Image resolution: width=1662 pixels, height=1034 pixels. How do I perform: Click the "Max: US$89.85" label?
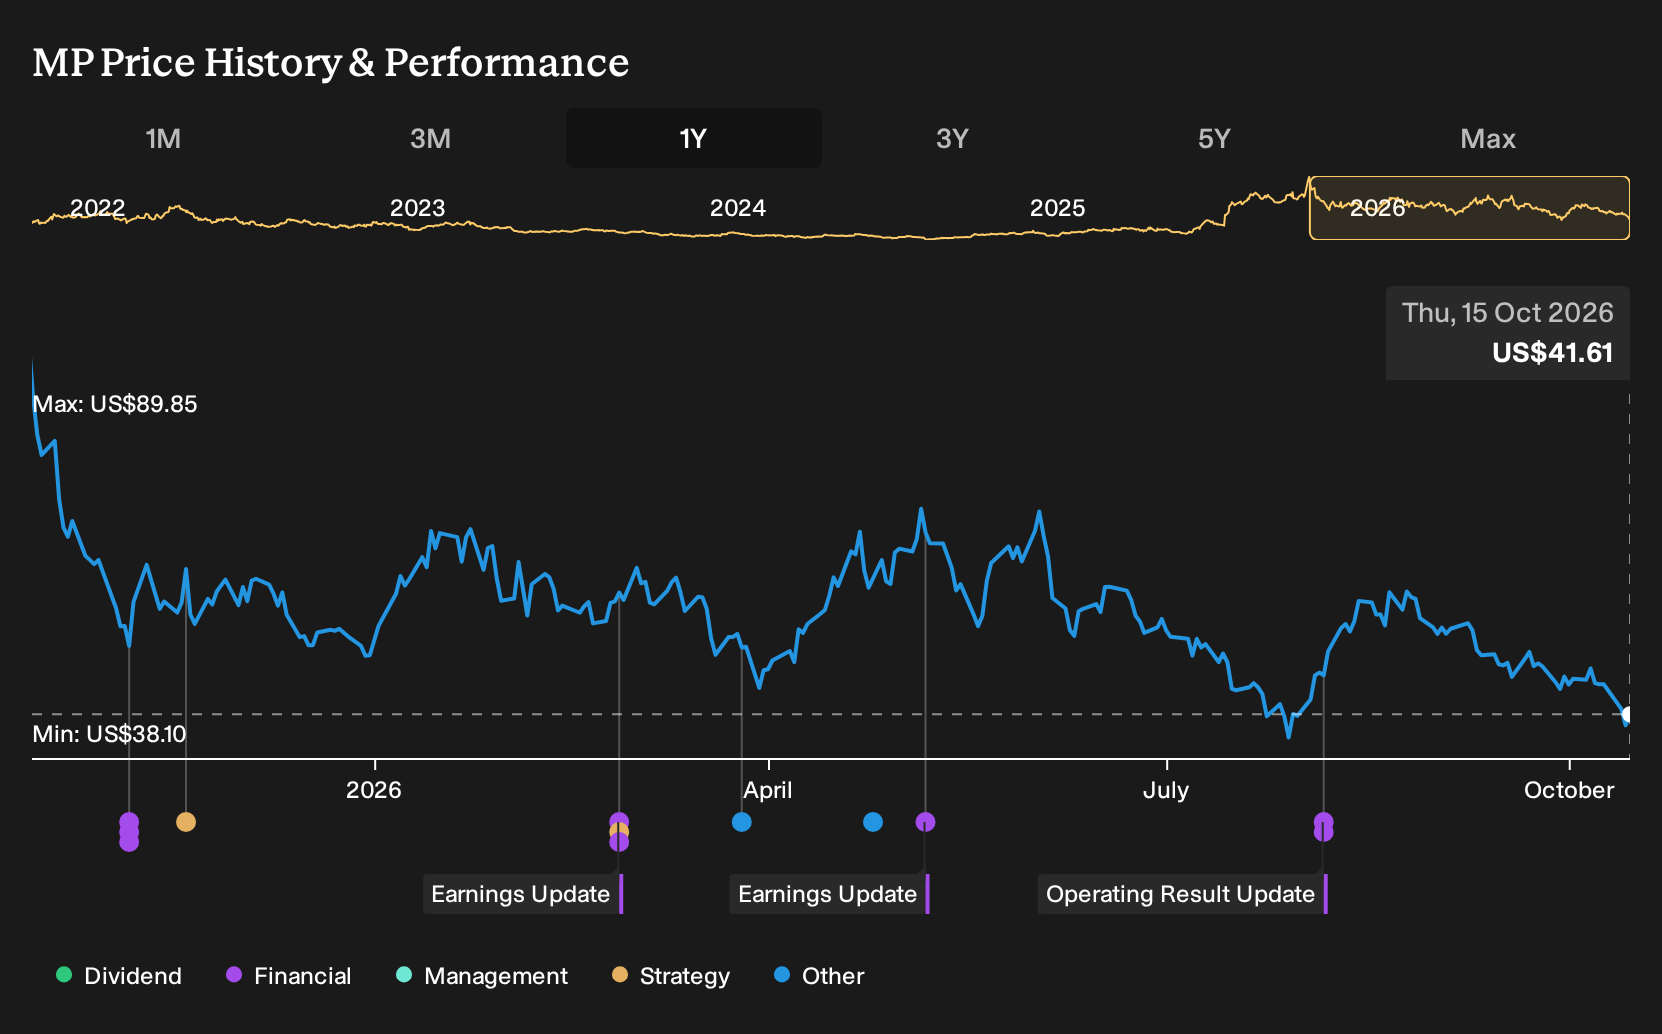[x=115, y=404]
